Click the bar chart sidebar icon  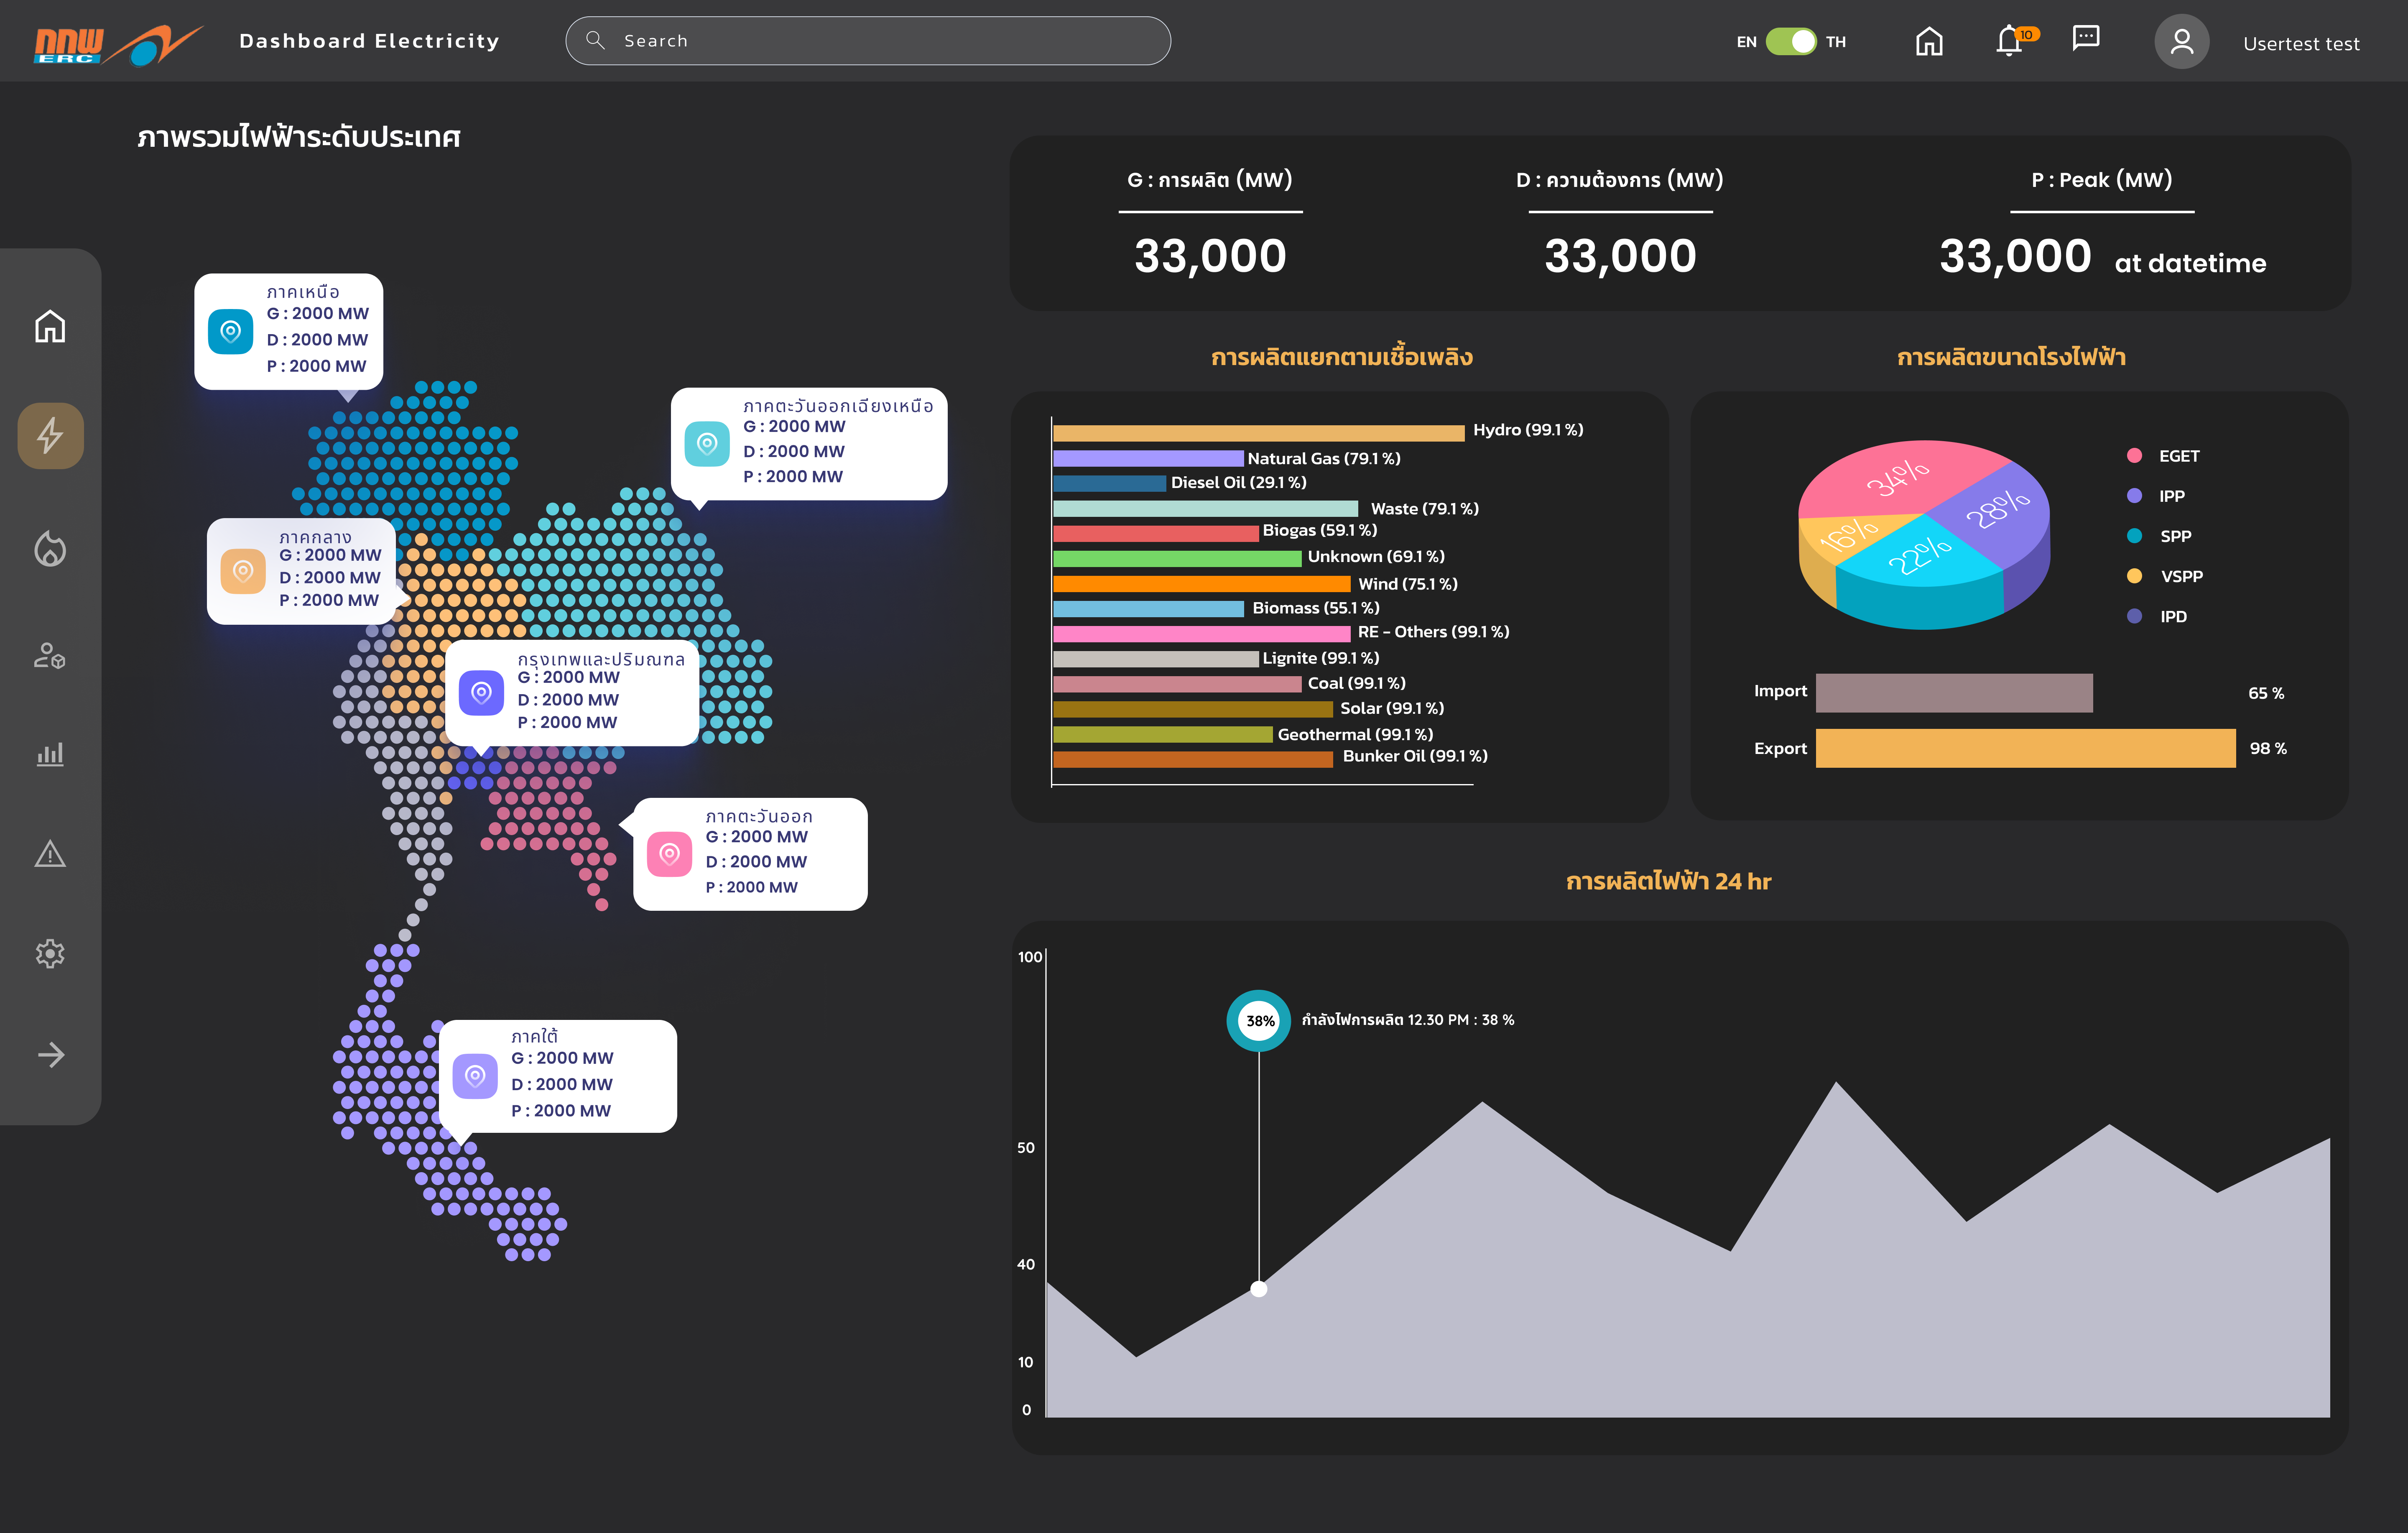(50, 754)
